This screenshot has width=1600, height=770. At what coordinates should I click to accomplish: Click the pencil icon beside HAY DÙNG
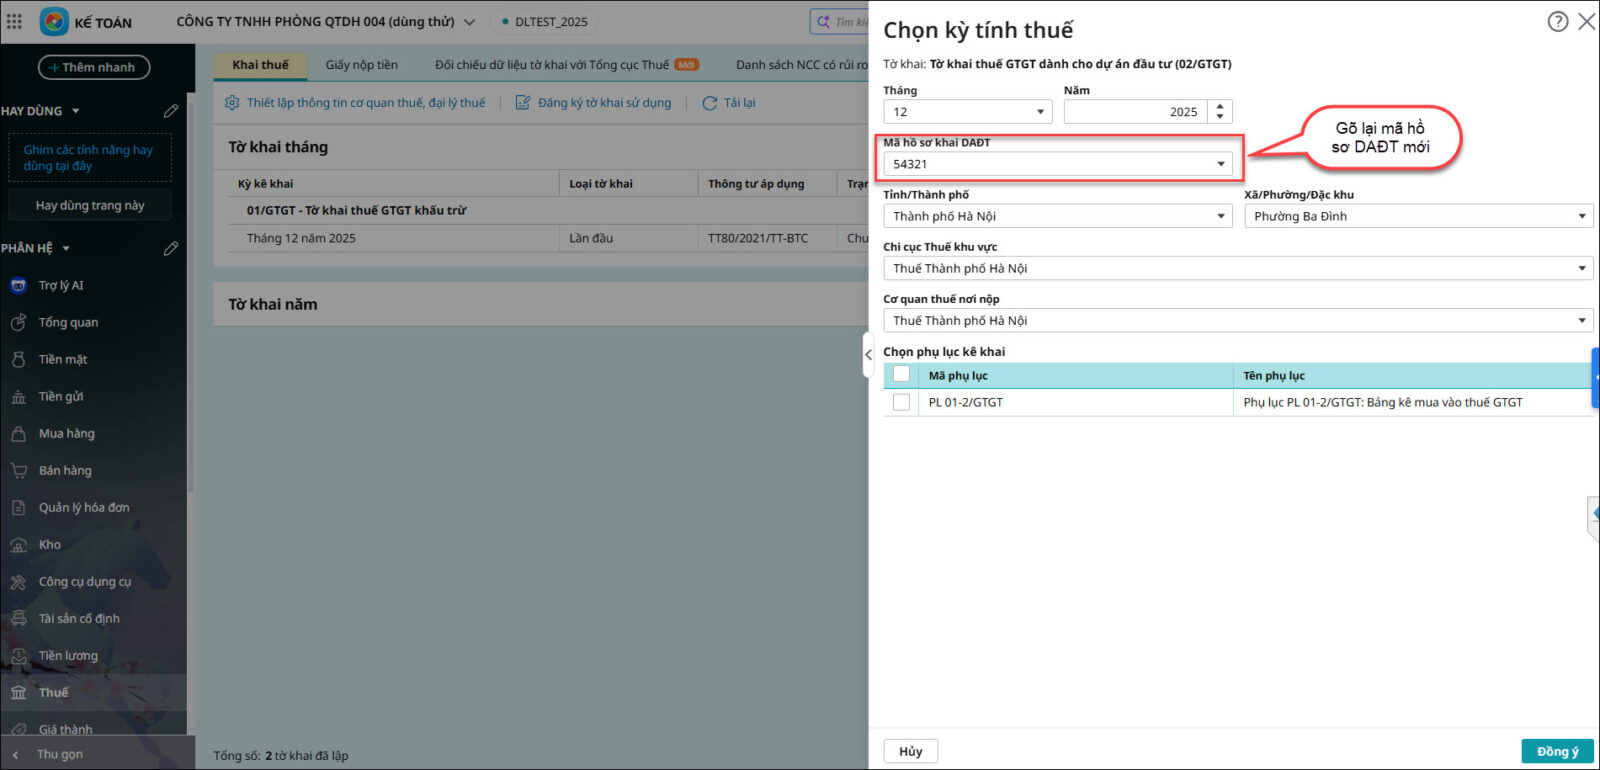point(171,111)
